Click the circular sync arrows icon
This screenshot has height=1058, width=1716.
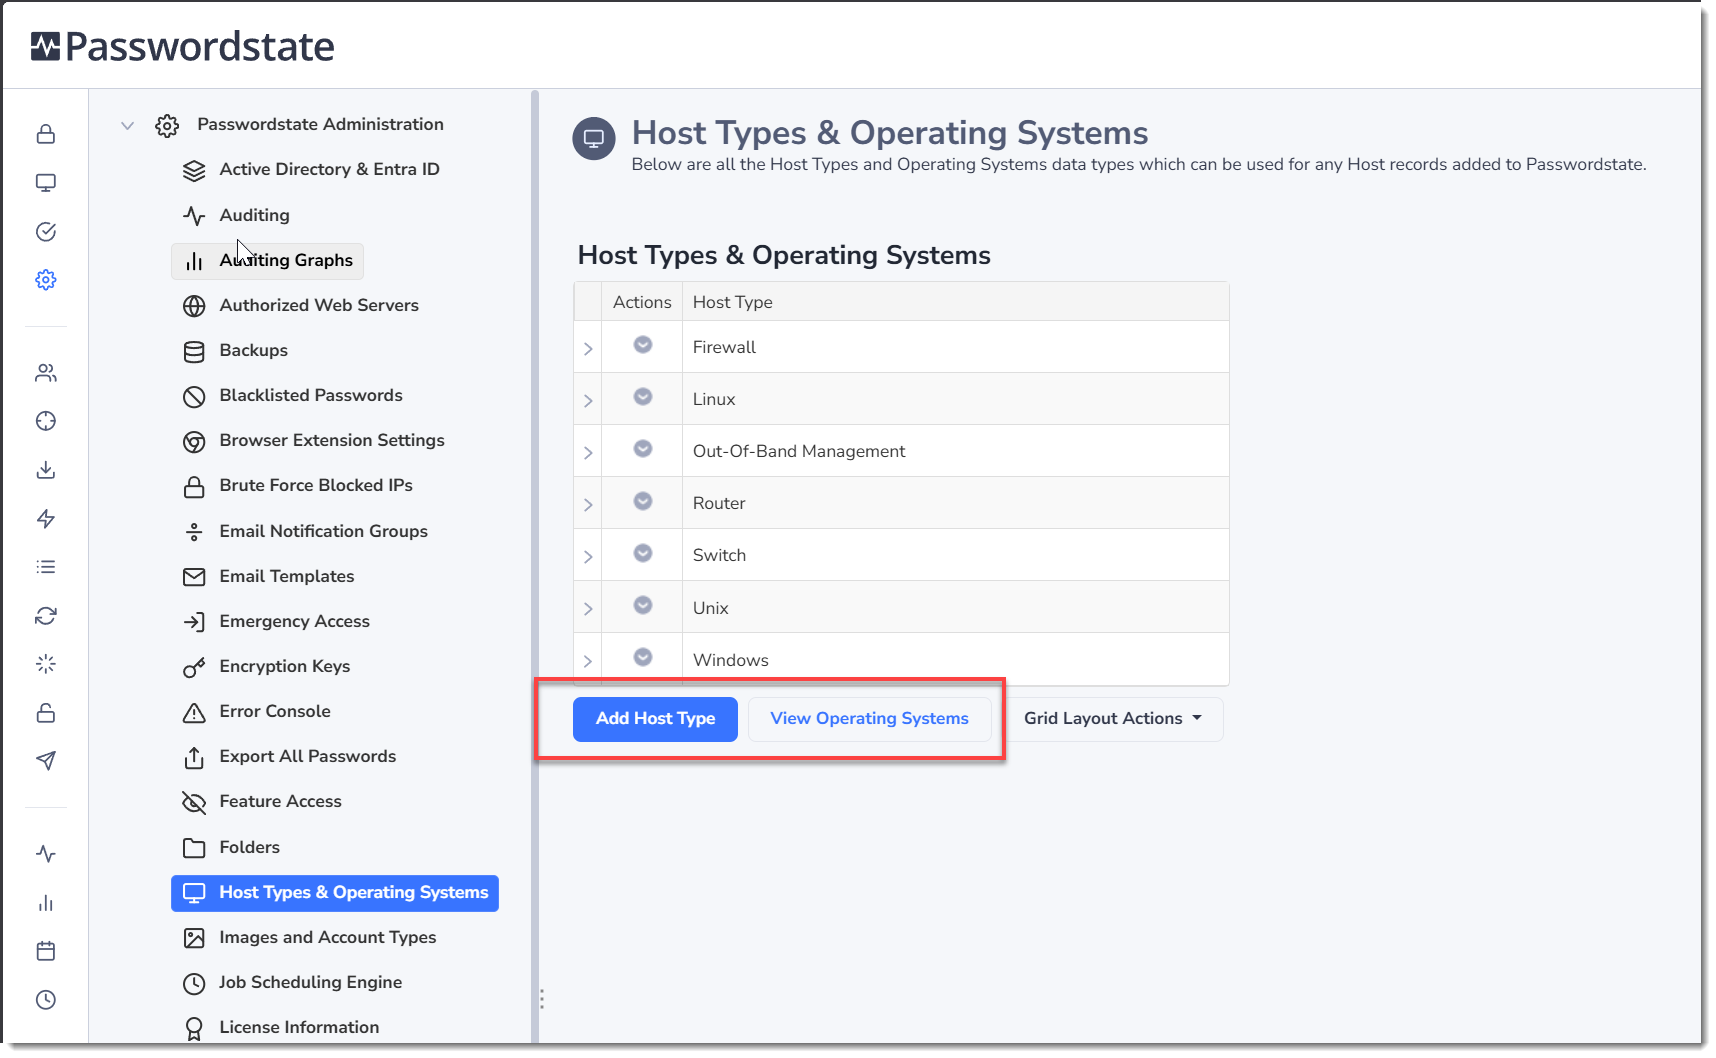pyautogui.click(x=46, y=616)
